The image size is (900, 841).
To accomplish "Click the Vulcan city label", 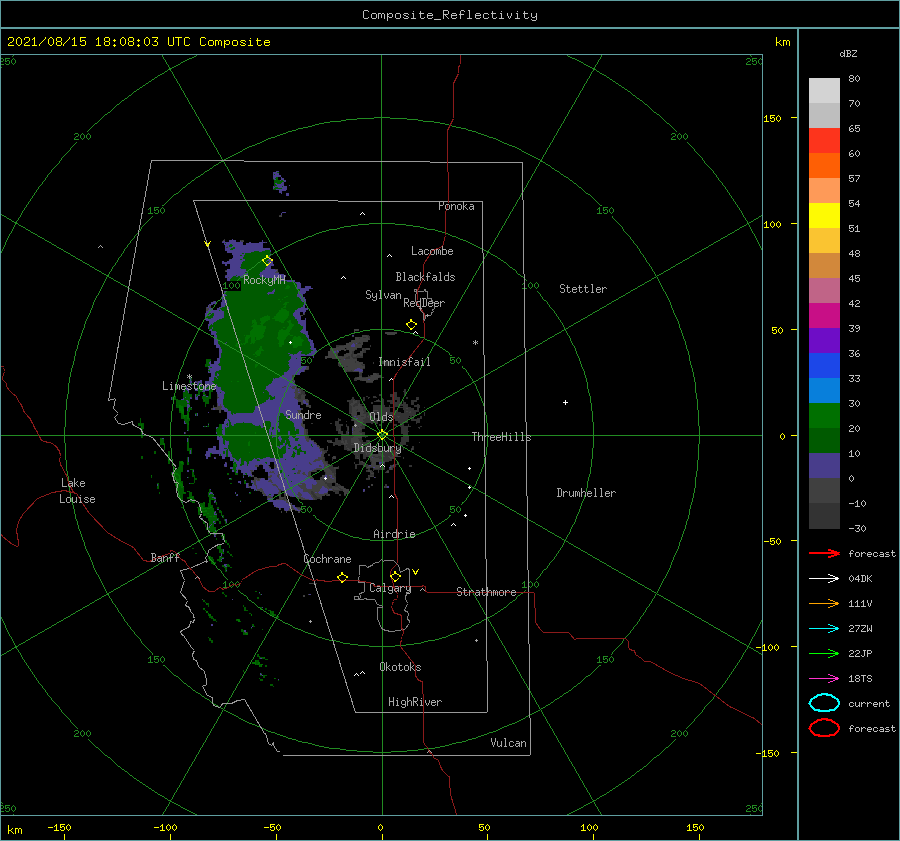I will [508, 743].
